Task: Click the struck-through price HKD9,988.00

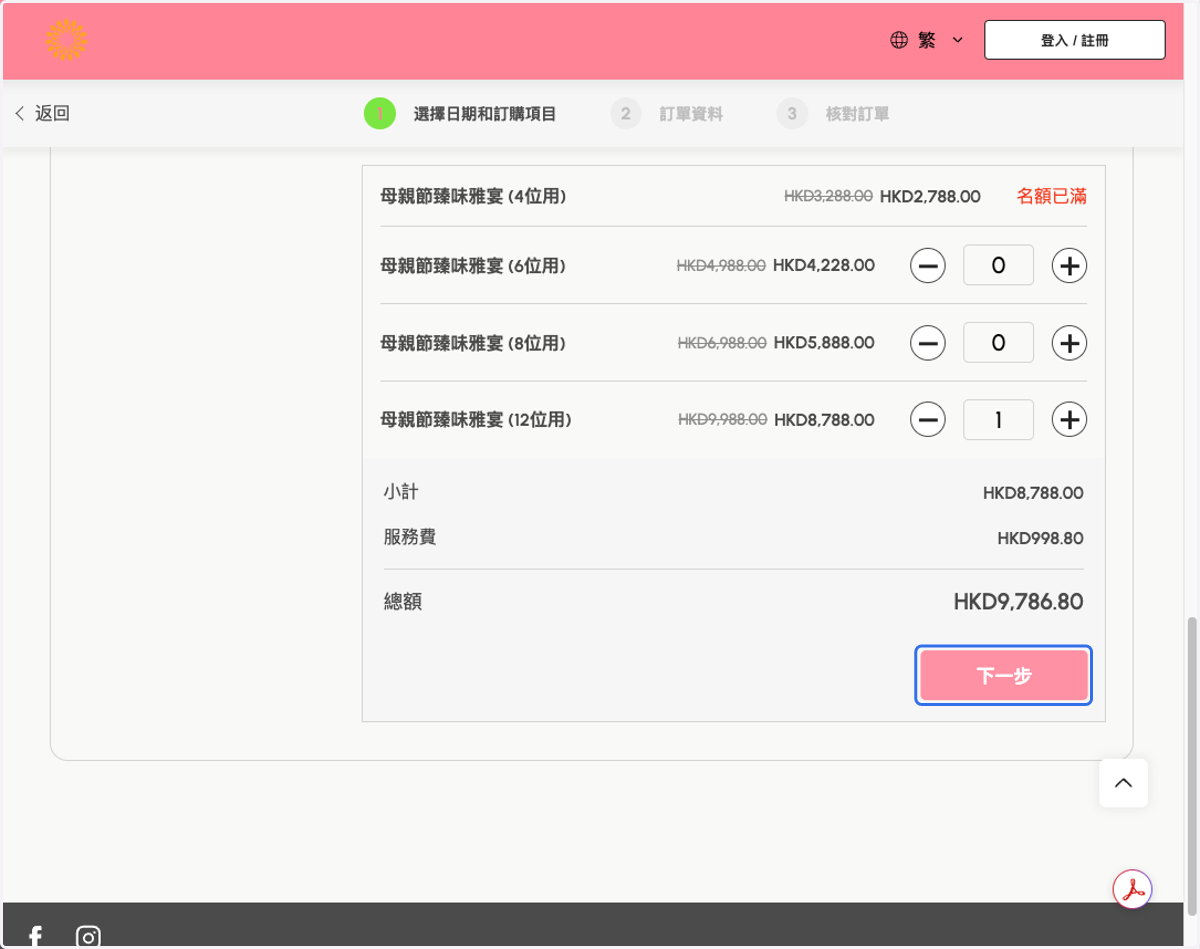Action: click(x=723, y=420)
